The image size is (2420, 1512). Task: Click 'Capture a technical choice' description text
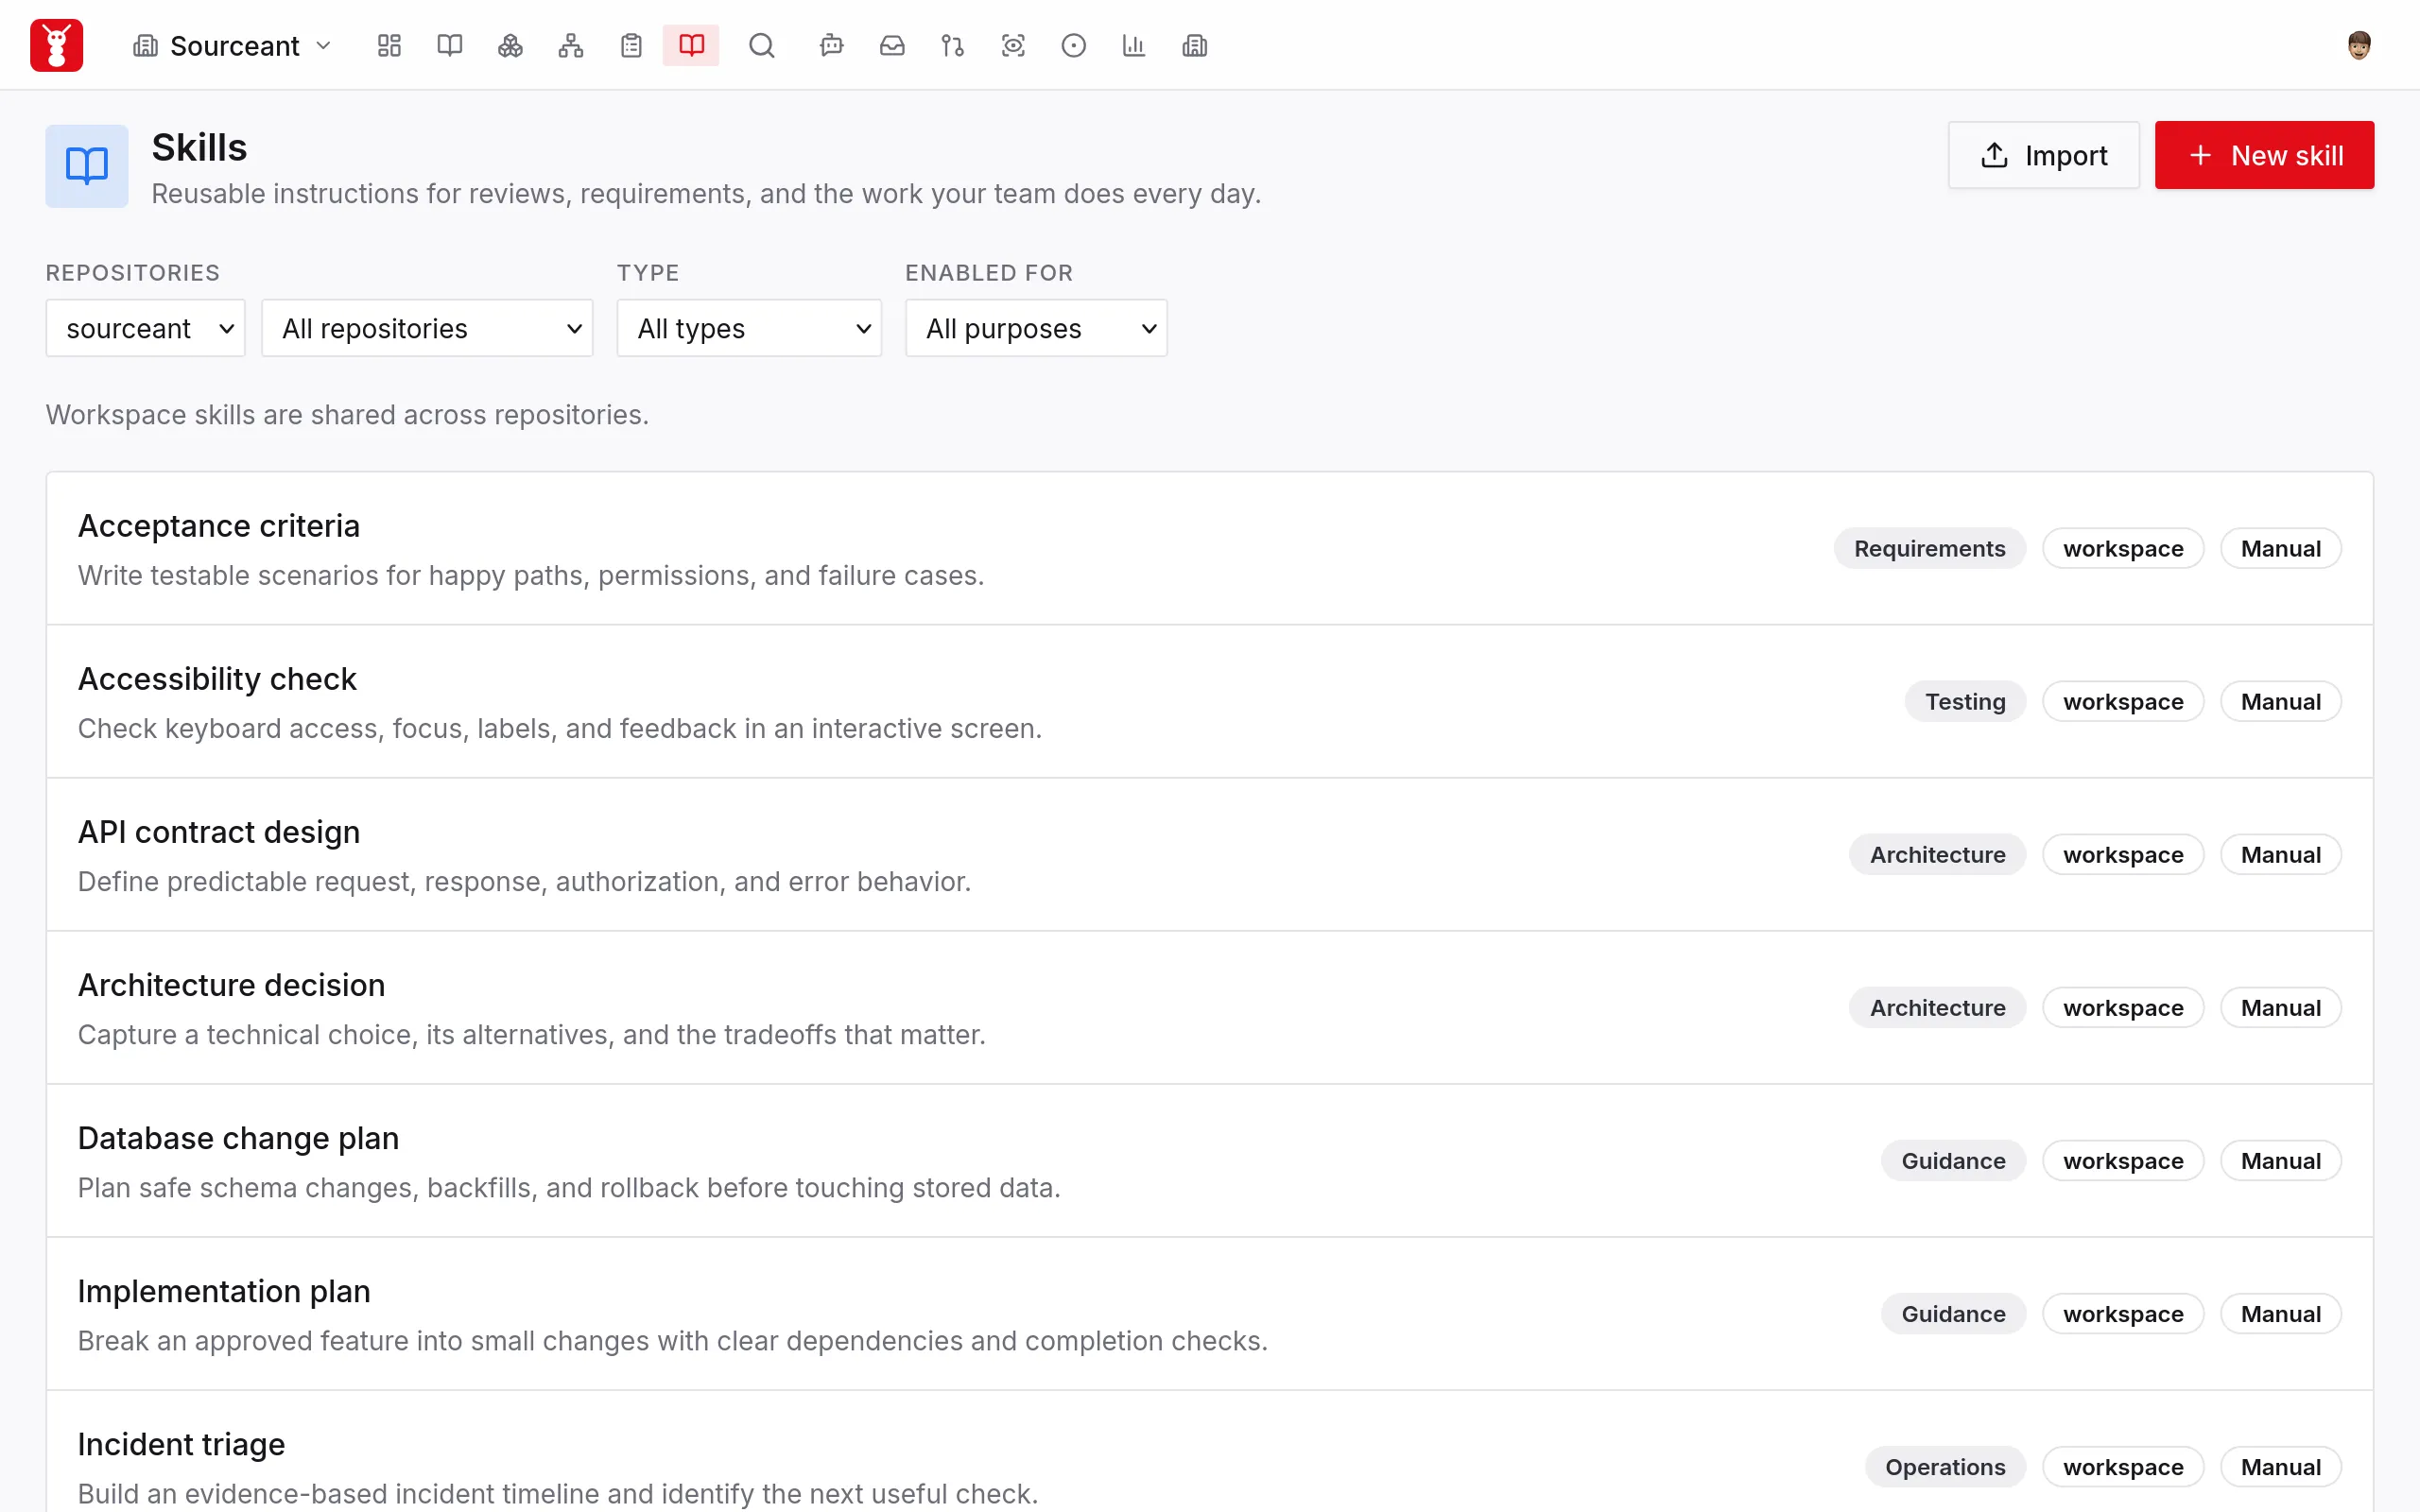(x=532, y=1034)
